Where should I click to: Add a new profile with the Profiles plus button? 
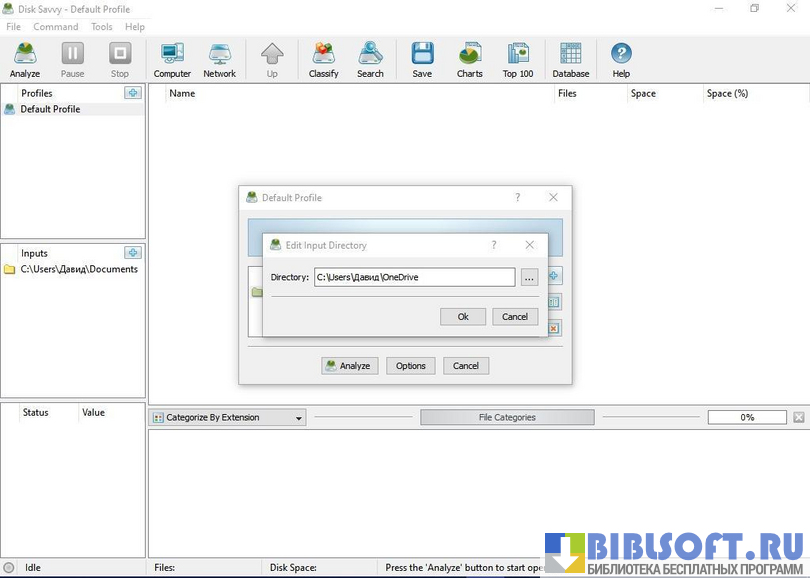(x=133, y=93)
